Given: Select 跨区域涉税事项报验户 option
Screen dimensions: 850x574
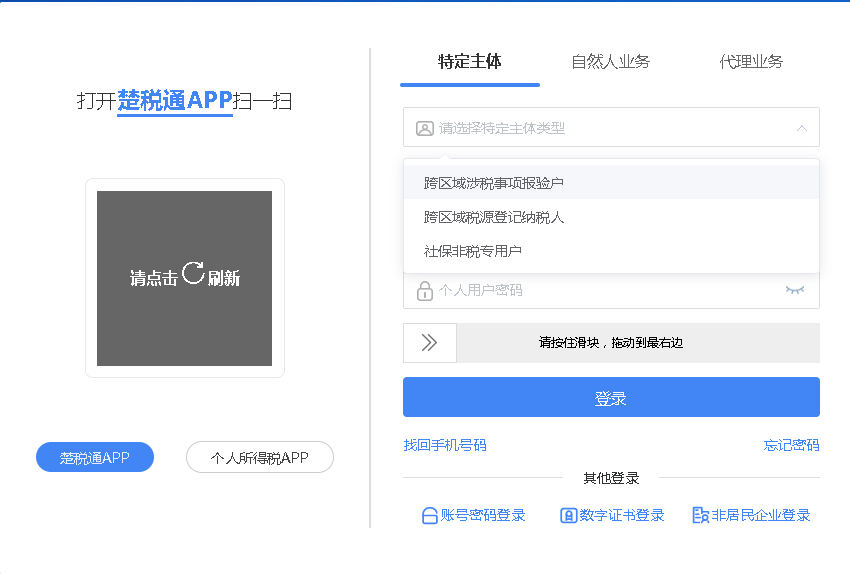Looking at the screenshot, I should pyautogui.click(x=611, y=183).
